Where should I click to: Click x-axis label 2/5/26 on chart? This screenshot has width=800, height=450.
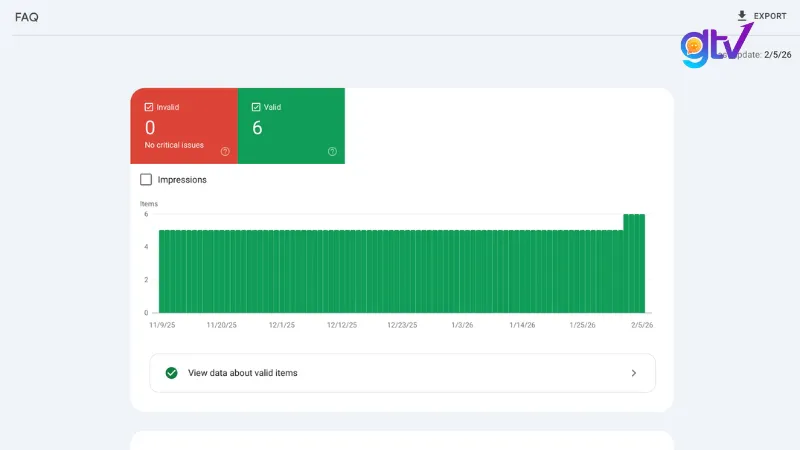(642, 325)
